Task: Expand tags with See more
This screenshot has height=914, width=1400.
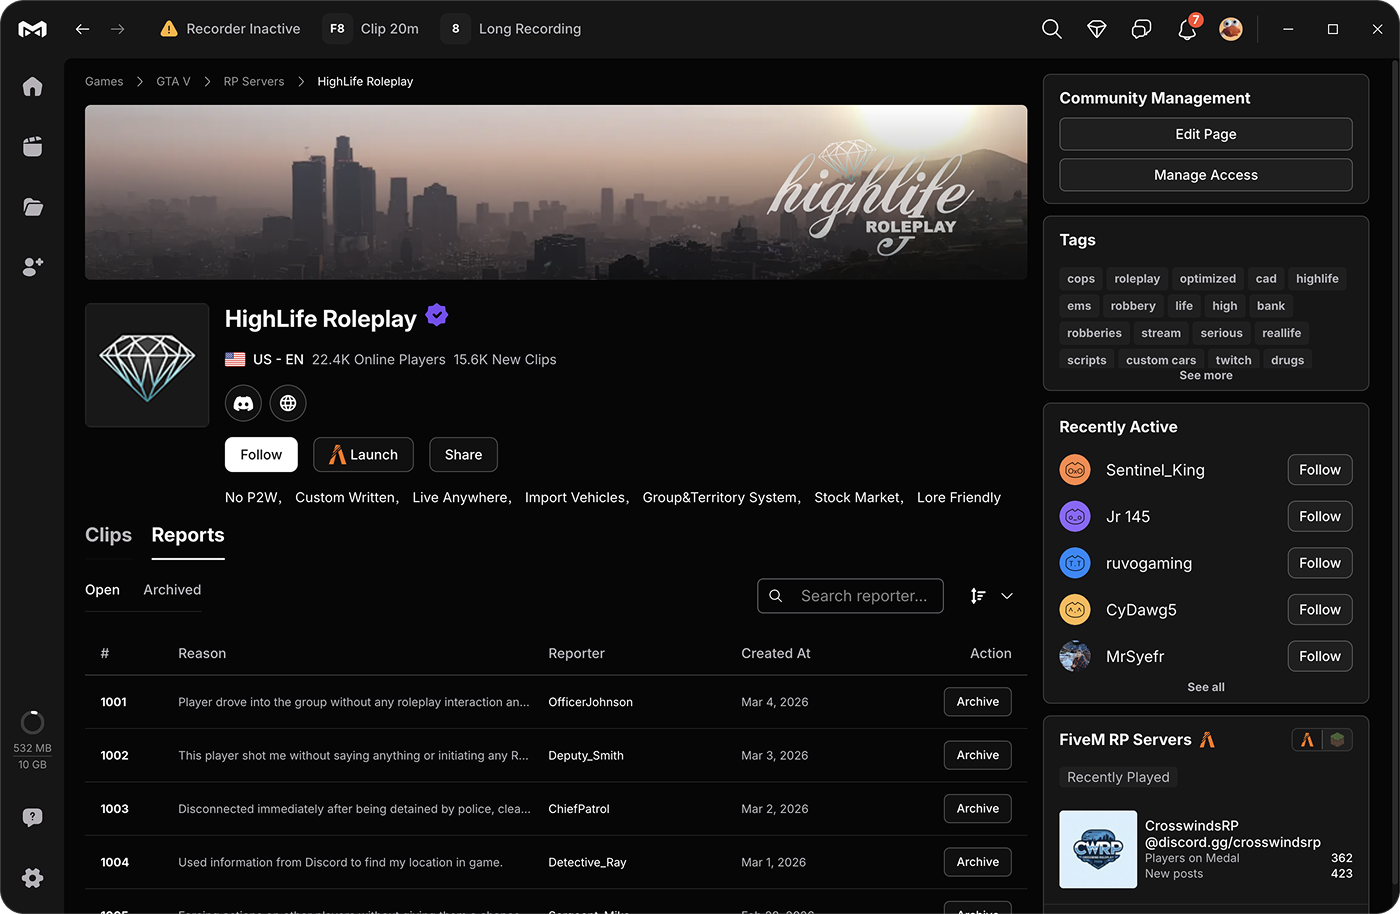Action: pos(1206,376)
